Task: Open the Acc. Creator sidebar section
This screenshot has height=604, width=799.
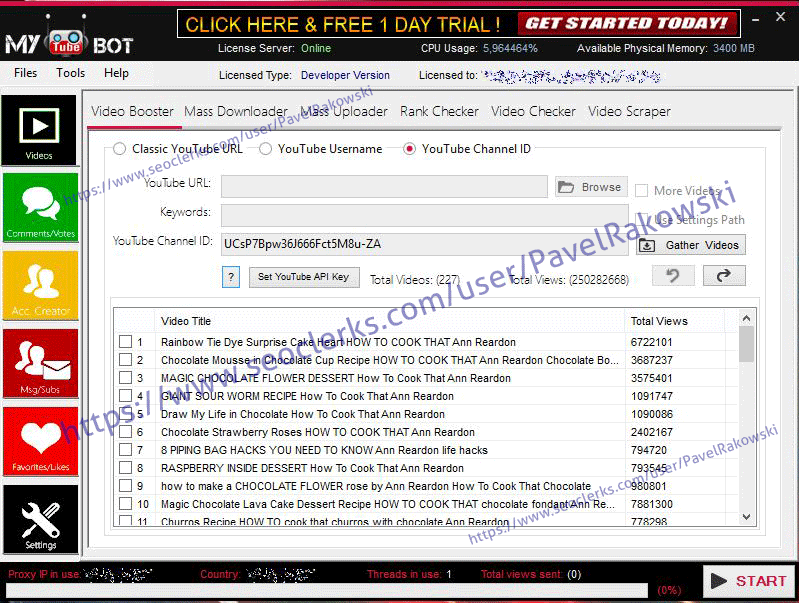Action: point(41,285)
